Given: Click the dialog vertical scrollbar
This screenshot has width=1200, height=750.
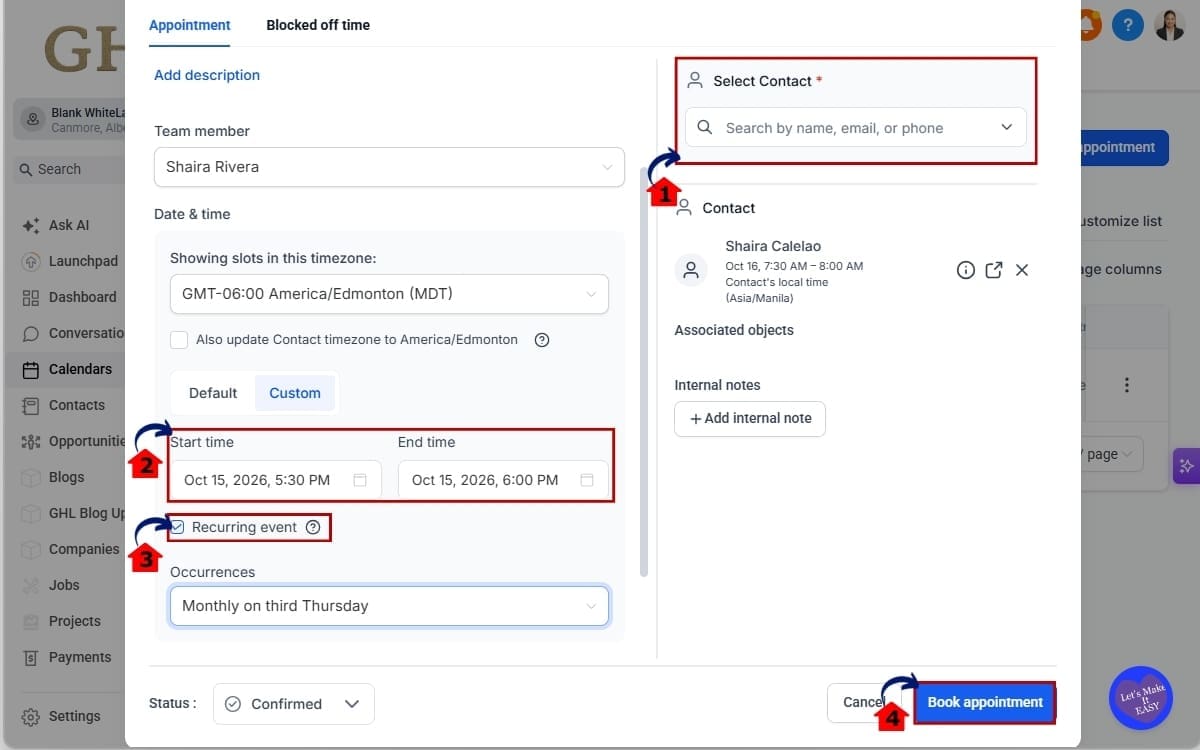Looking at the screenshot, I should click(643, 372).
